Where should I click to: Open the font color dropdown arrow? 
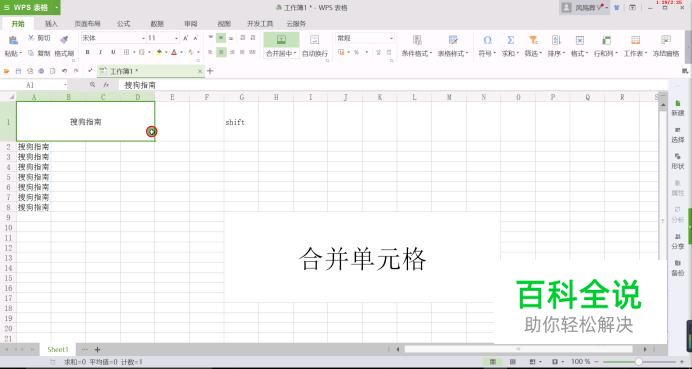[181, 53]
